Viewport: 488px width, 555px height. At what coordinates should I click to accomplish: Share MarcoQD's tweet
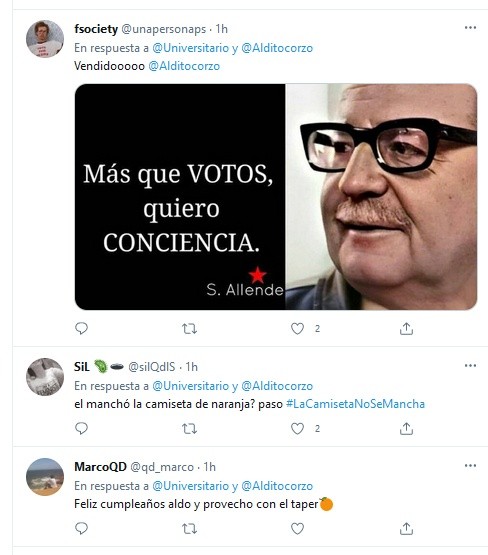[x=406, y=528]
